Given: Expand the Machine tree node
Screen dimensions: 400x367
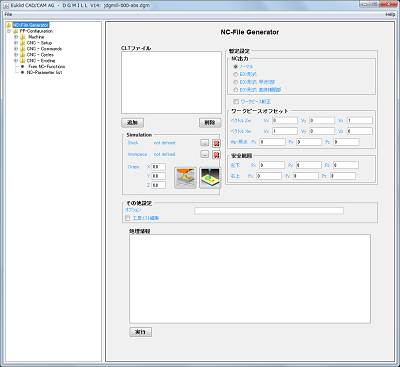Looking at the screenshot, I should click(16, 37).
